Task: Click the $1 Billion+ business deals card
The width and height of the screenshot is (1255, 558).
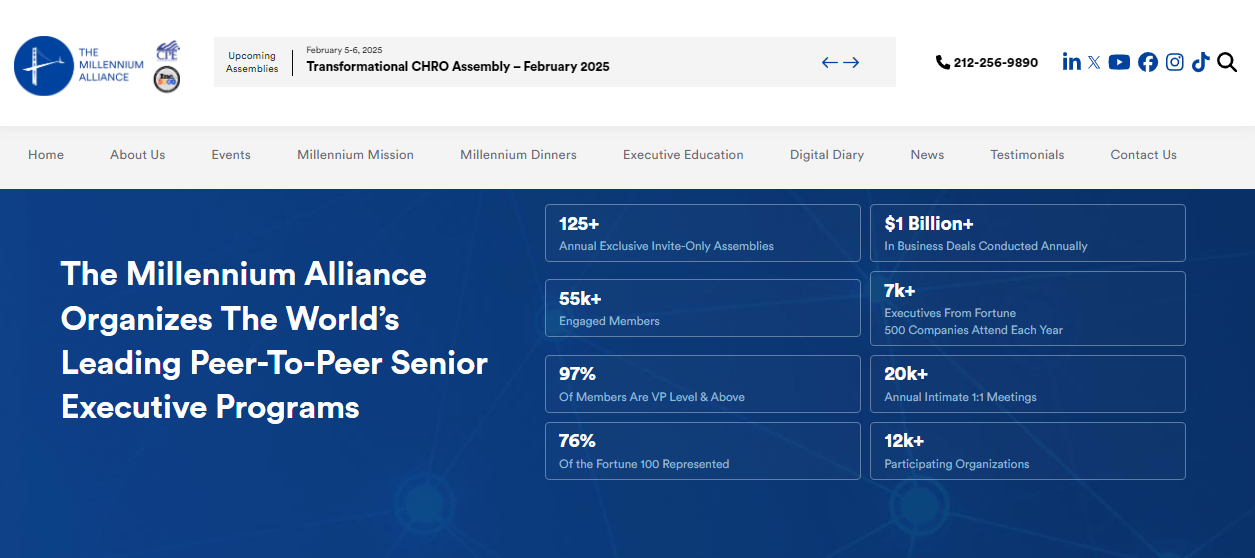Action: (x=1027, y=233)
